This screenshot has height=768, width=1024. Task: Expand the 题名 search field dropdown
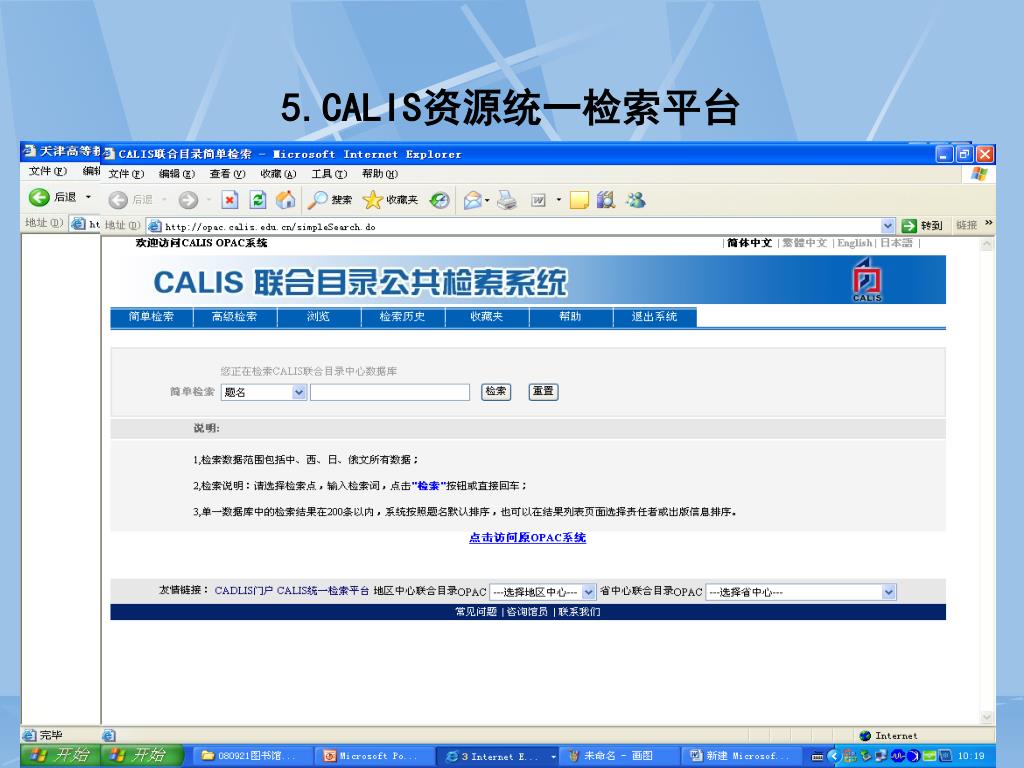tap(299, 392)
